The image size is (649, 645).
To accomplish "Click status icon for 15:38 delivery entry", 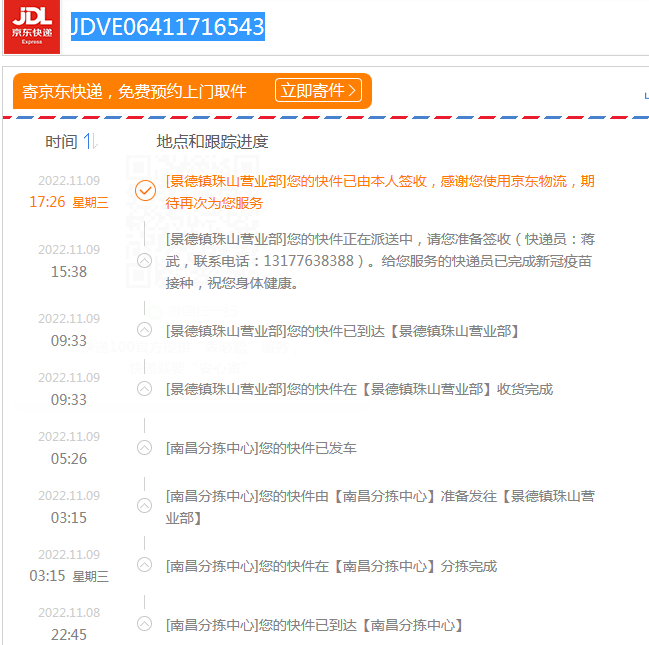I will click(144, 261).
